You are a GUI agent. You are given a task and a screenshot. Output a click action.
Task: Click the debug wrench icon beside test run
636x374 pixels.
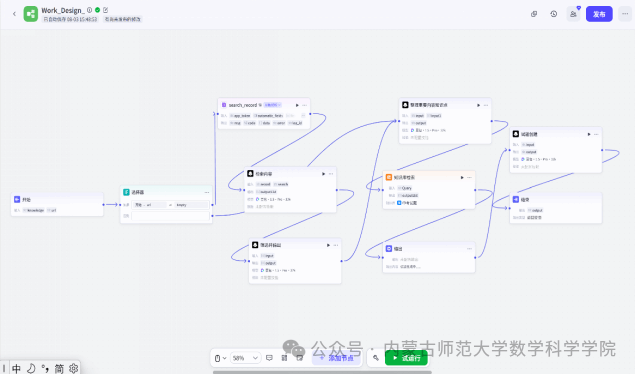click(x=376, y=358)
